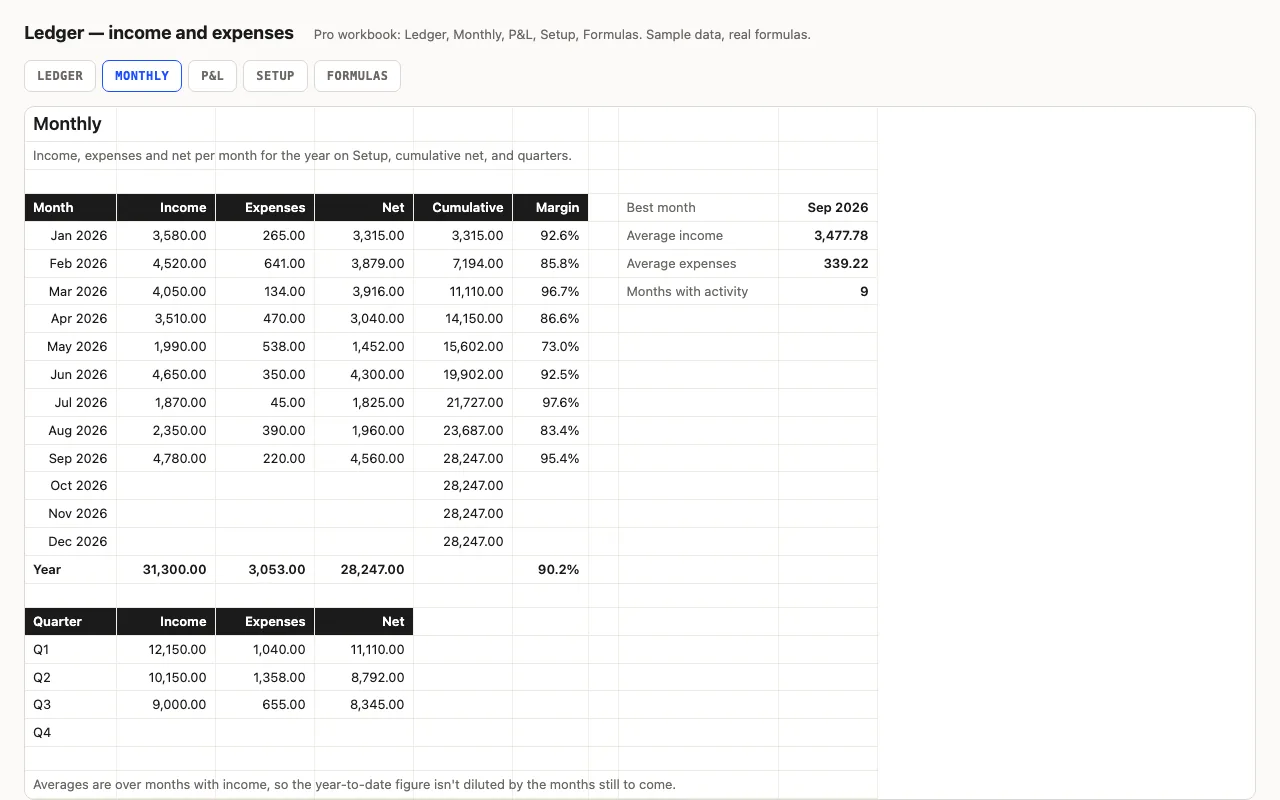
Task: Click the Margin column header
Action: 551,207
